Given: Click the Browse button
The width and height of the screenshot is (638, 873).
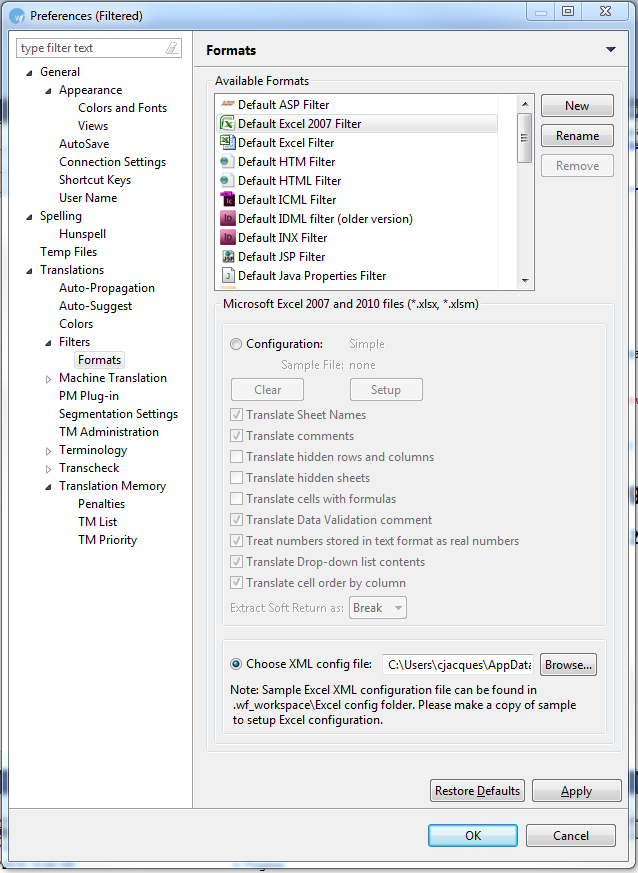Looking at the screenshot, I should coord(568,664).
